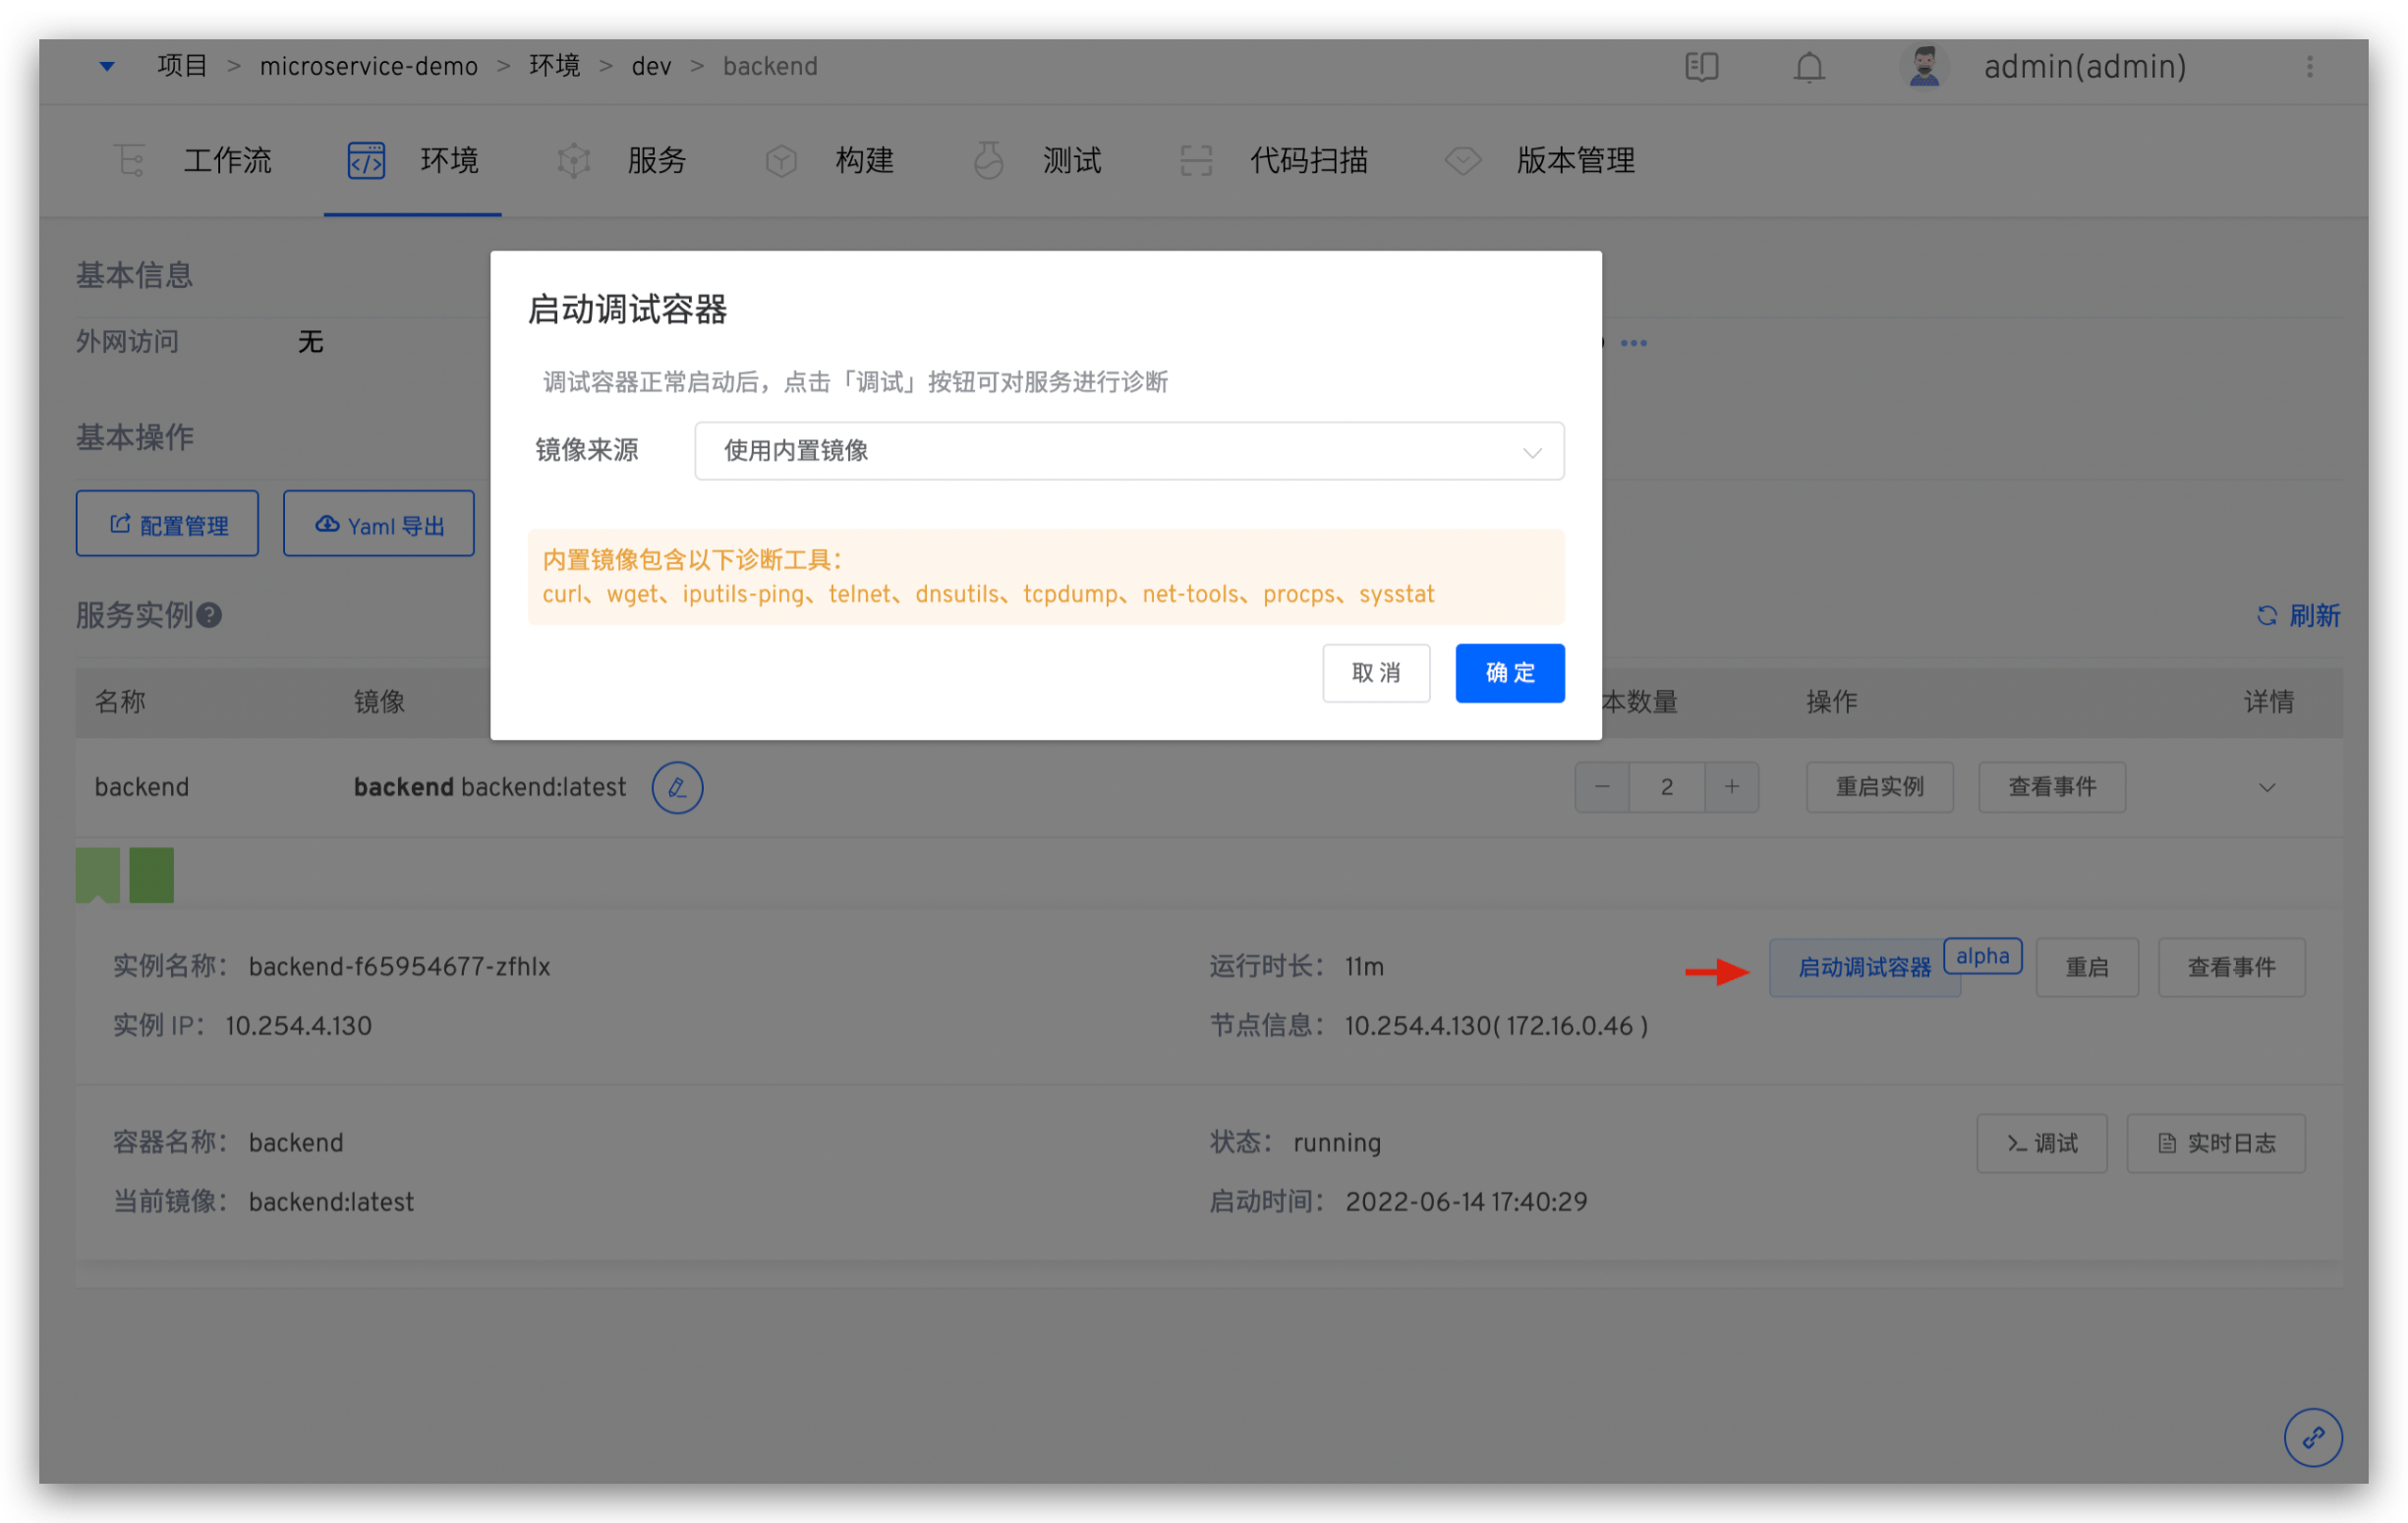Switch to the 工作流 tab
Screen dimensions: 2408x1523
(228, 160)
